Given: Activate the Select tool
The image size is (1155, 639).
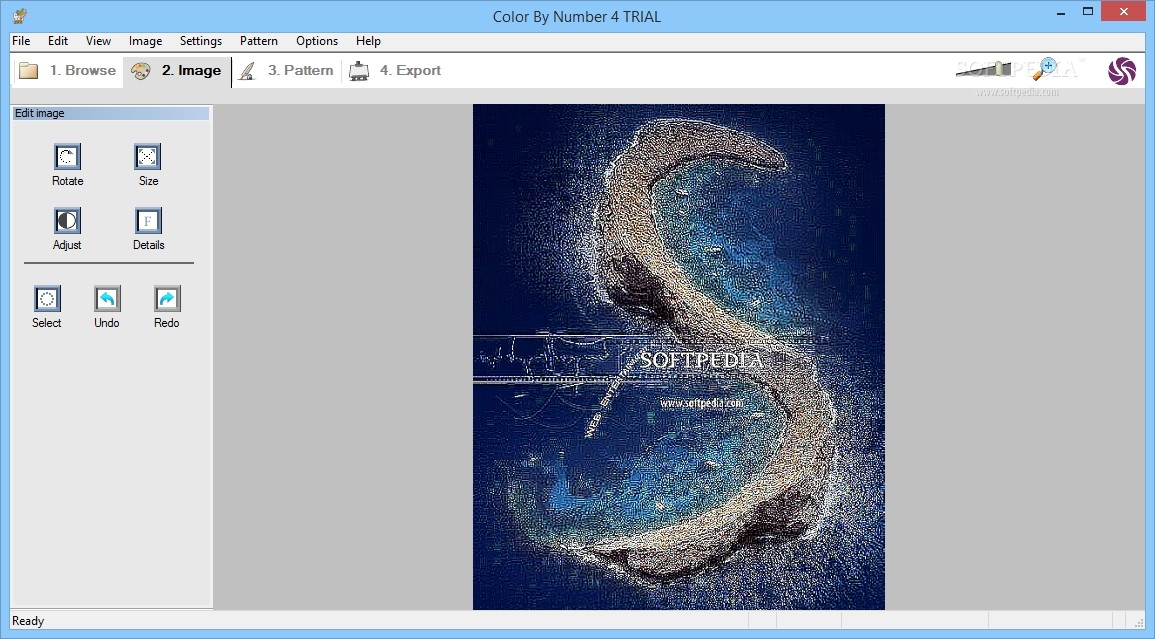Looking at the screenshot, I should (x=46, y=299).
